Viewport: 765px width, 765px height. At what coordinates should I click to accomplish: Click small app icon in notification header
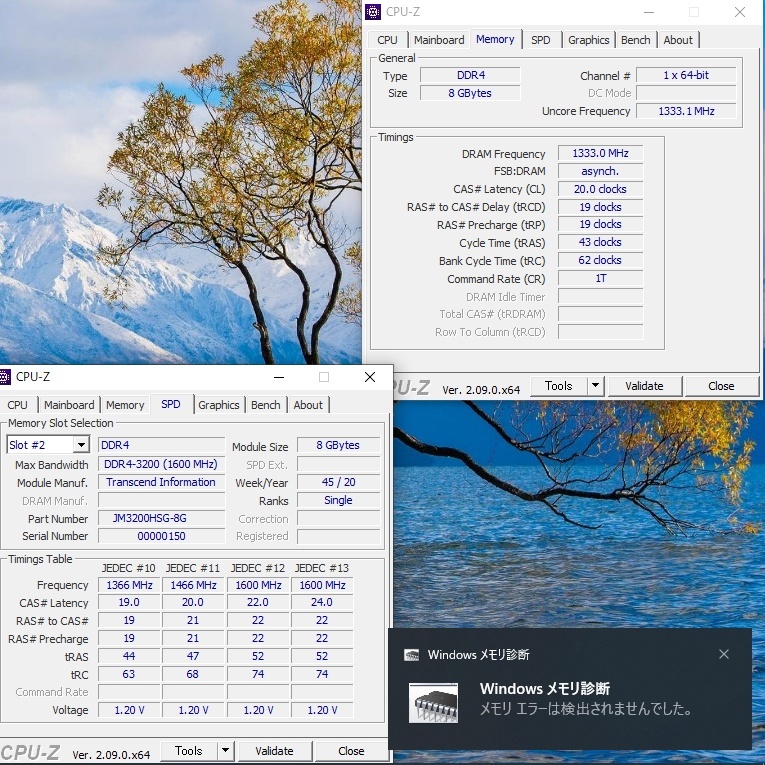click(x=411, y=655)
